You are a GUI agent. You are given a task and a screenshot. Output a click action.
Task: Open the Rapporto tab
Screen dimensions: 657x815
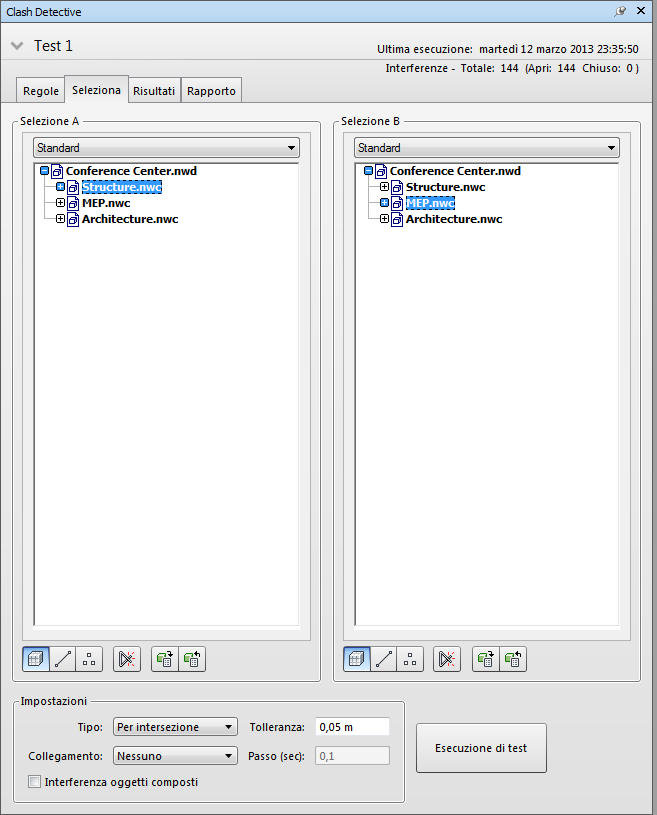pos(211,90)
